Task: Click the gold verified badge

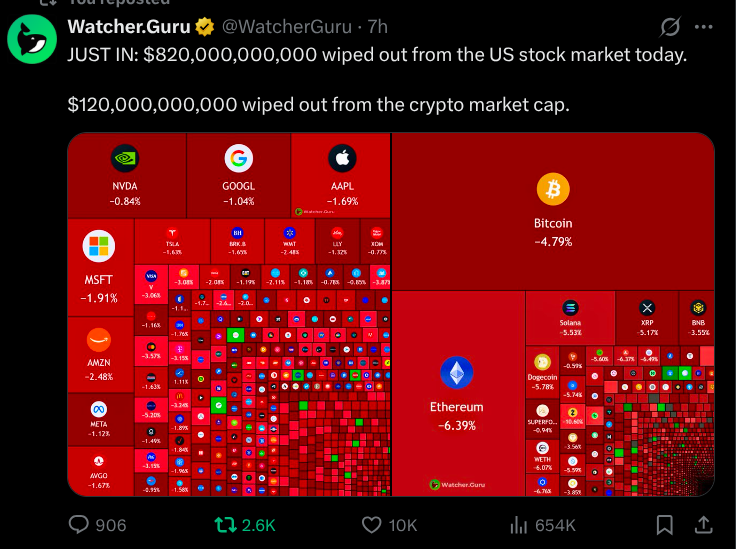Action: (x=203, y=26)
